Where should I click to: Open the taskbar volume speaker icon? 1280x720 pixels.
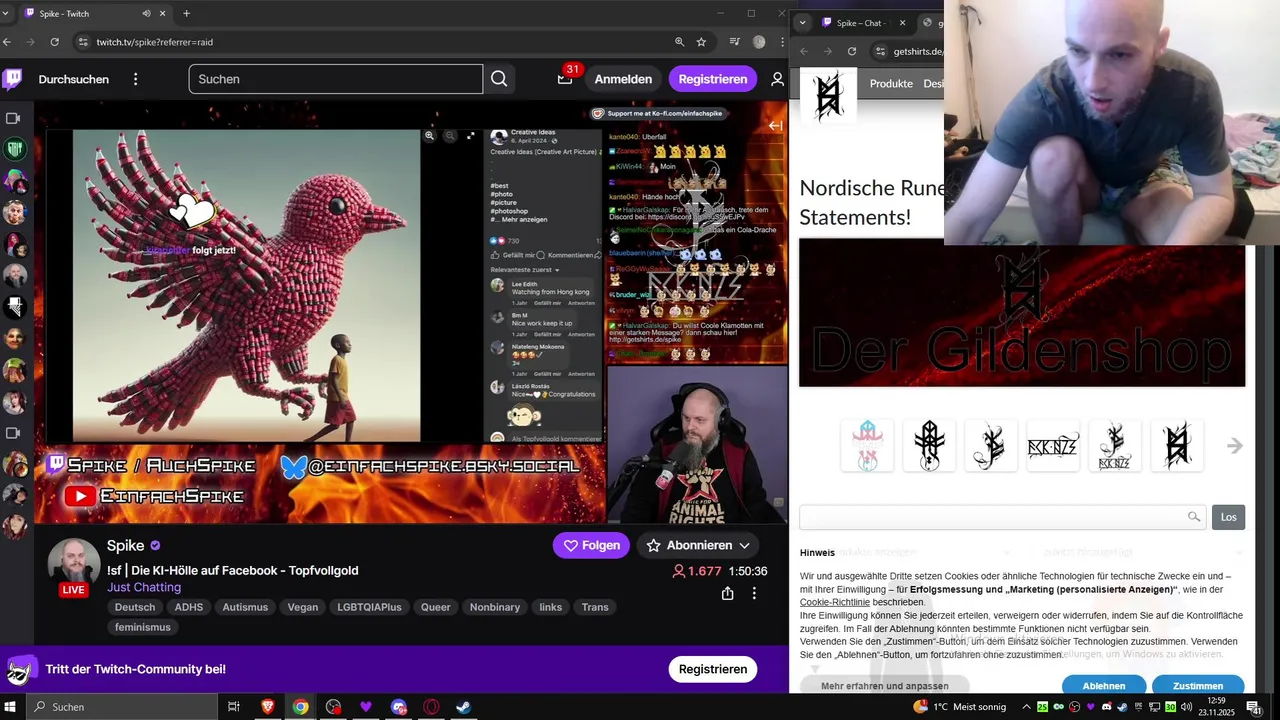tap(1185, 707)
